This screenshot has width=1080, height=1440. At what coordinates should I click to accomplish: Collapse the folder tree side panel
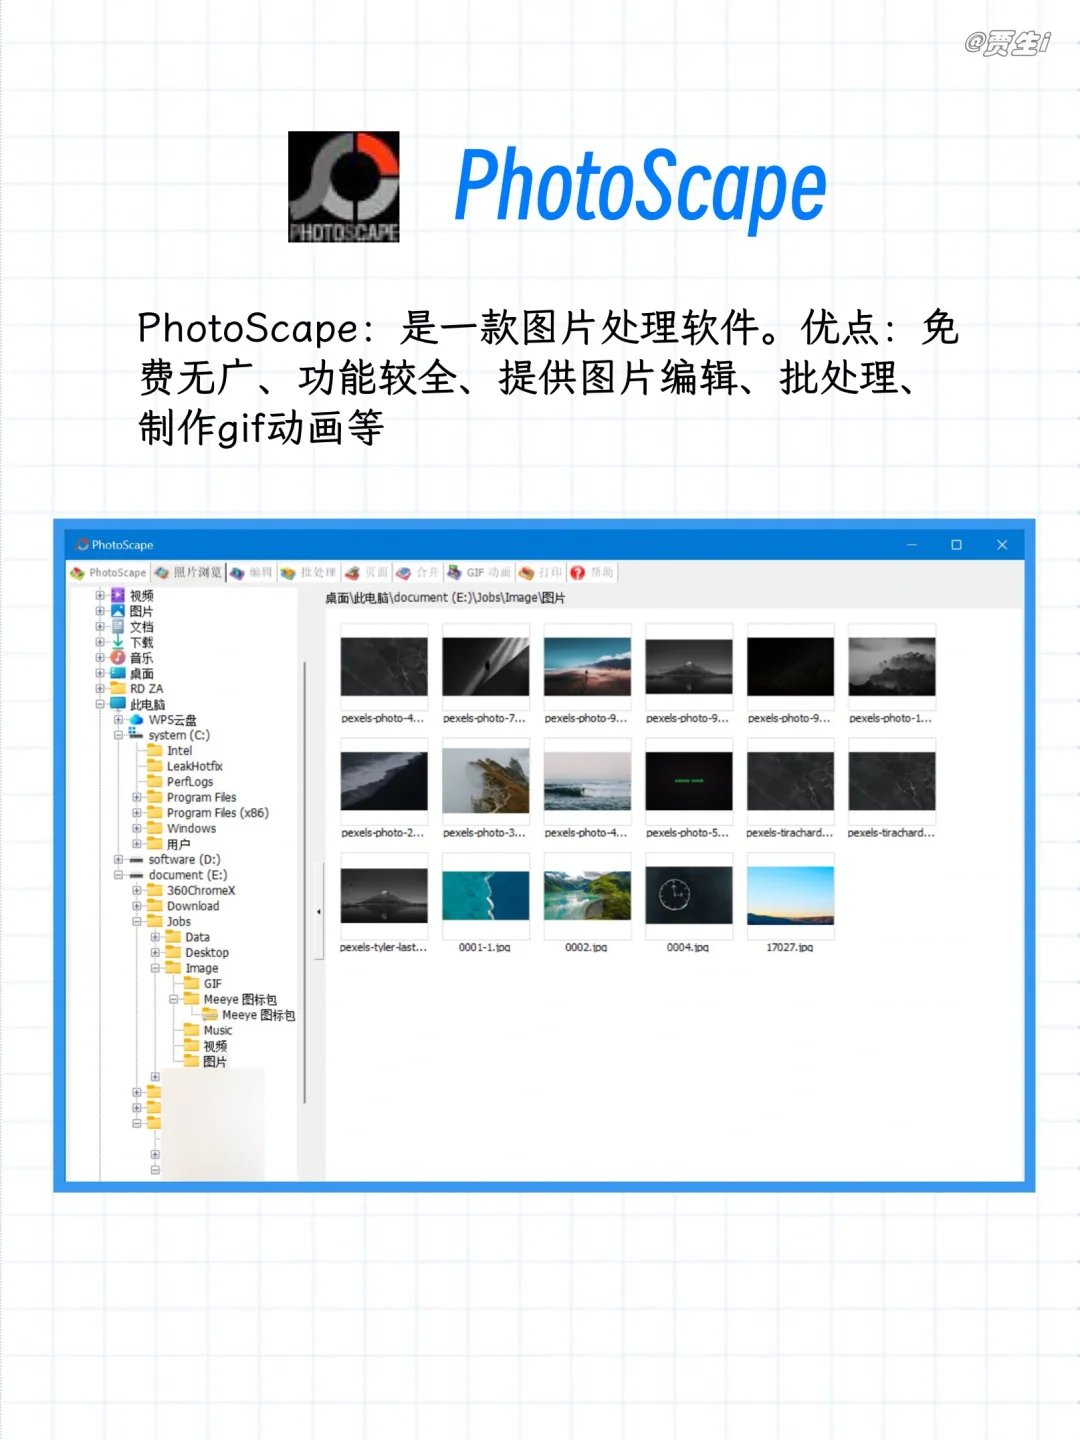pyautogui.click(x=319, y=911)
